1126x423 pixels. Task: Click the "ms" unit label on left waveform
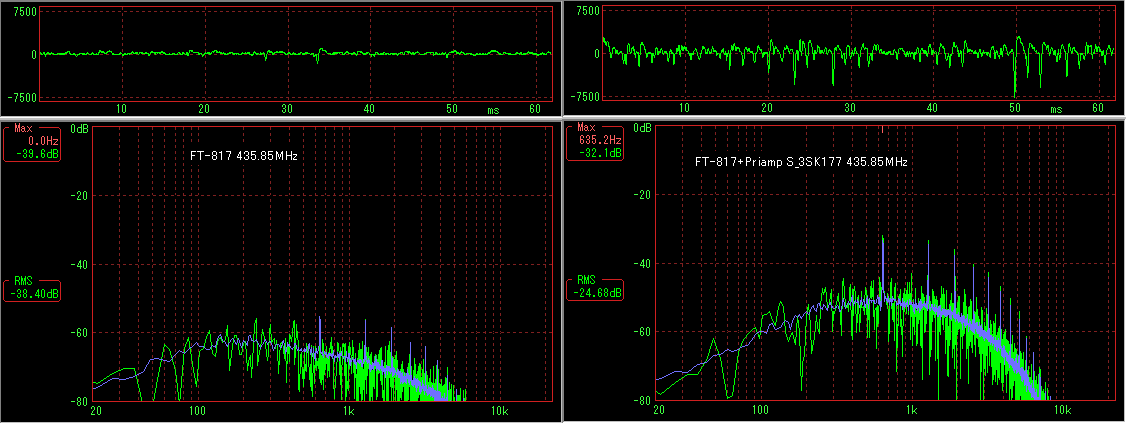[493, 110]
